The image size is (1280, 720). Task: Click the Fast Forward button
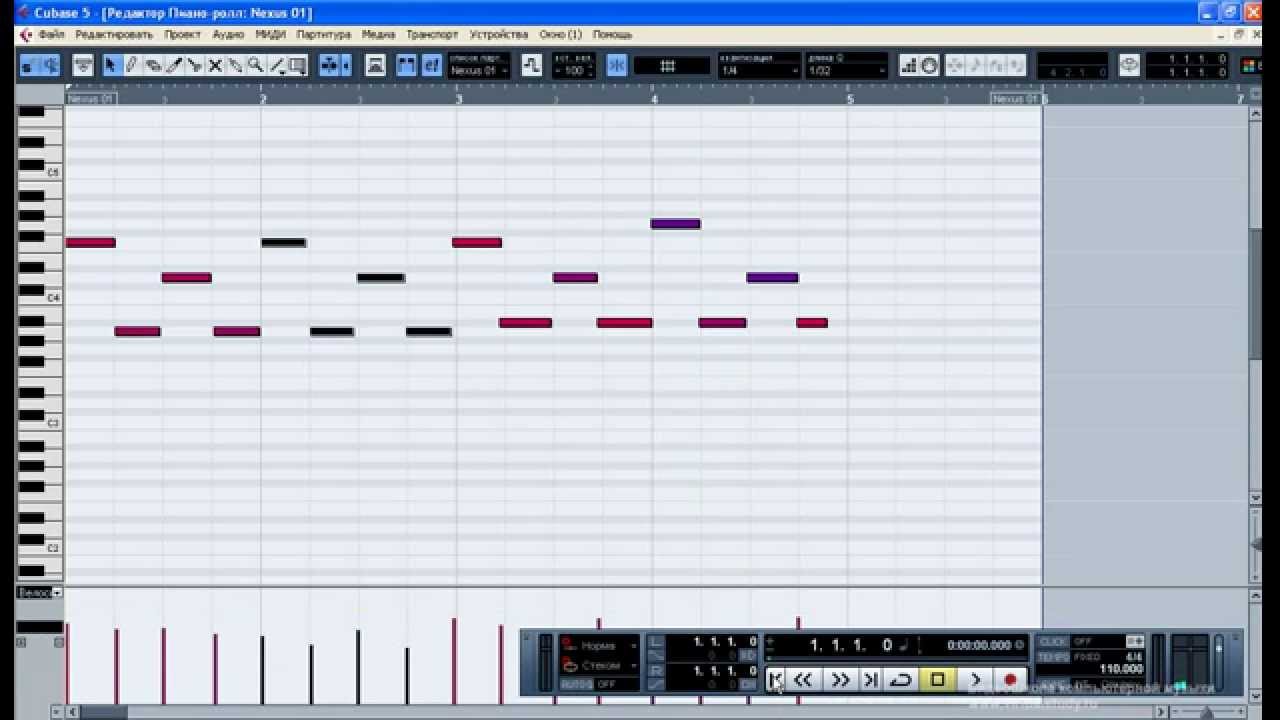tap(841, 680)
